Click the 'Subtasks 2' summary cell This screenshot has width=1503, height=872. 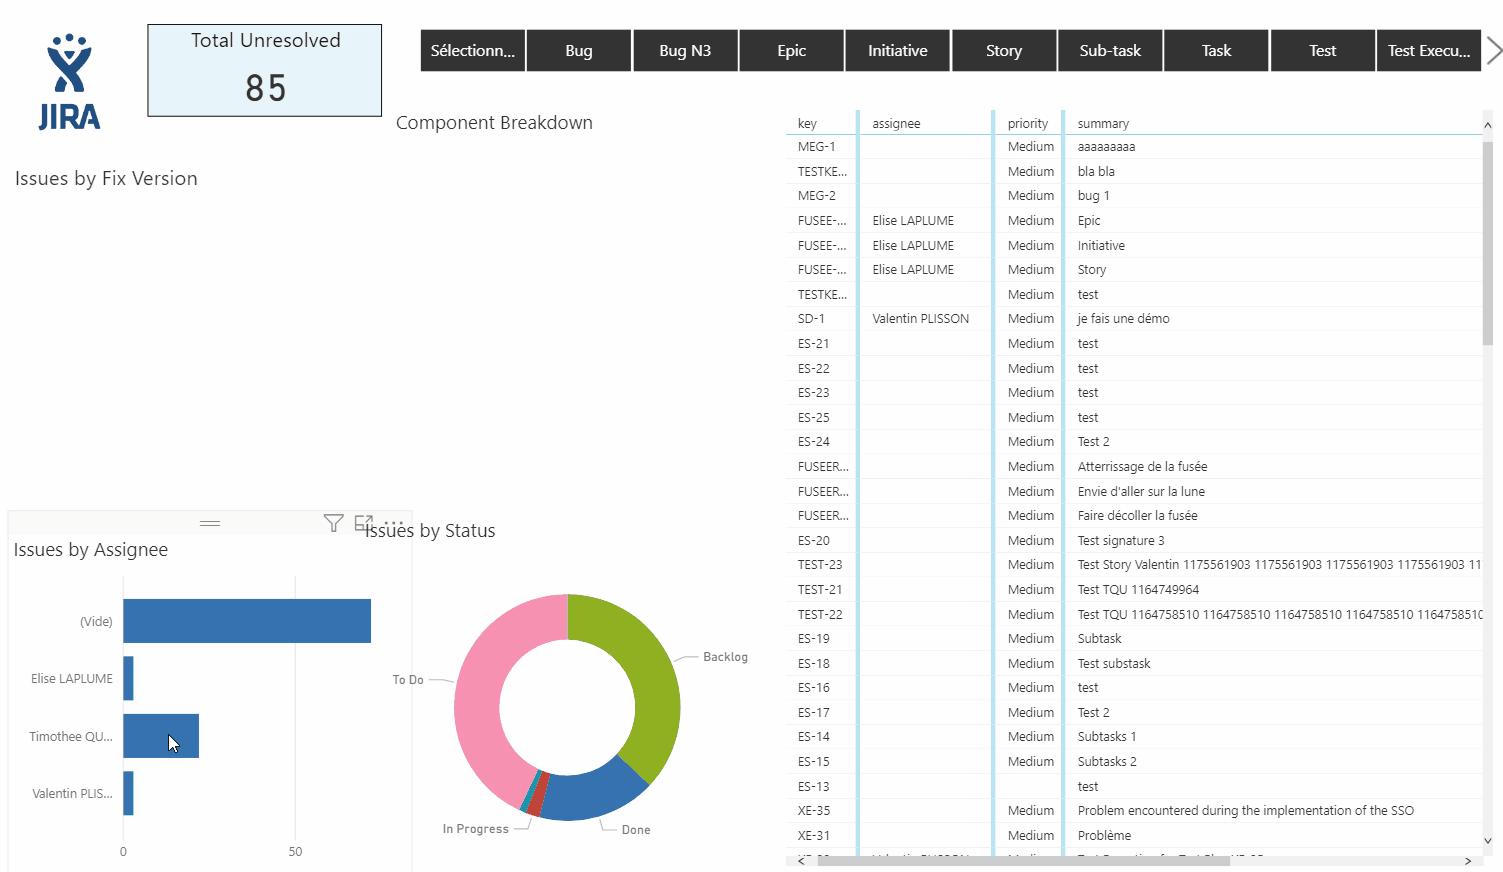tap(1107, 762)
